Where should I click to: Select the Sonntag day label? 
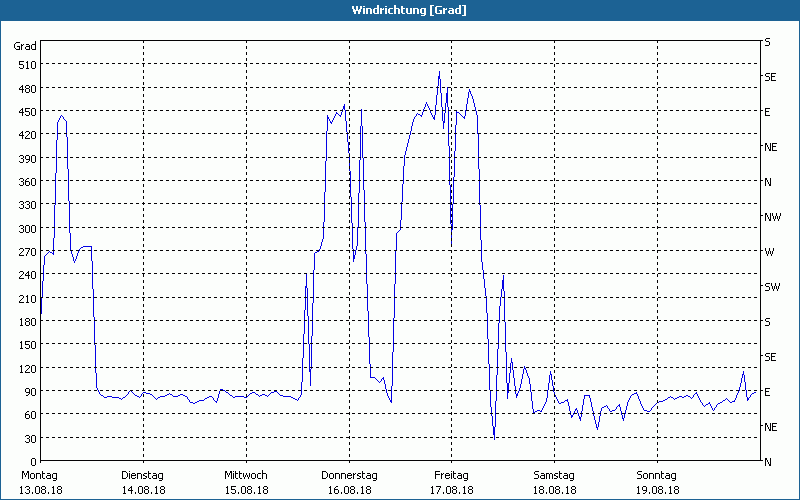pyautogui.click(x=656, y=475)
